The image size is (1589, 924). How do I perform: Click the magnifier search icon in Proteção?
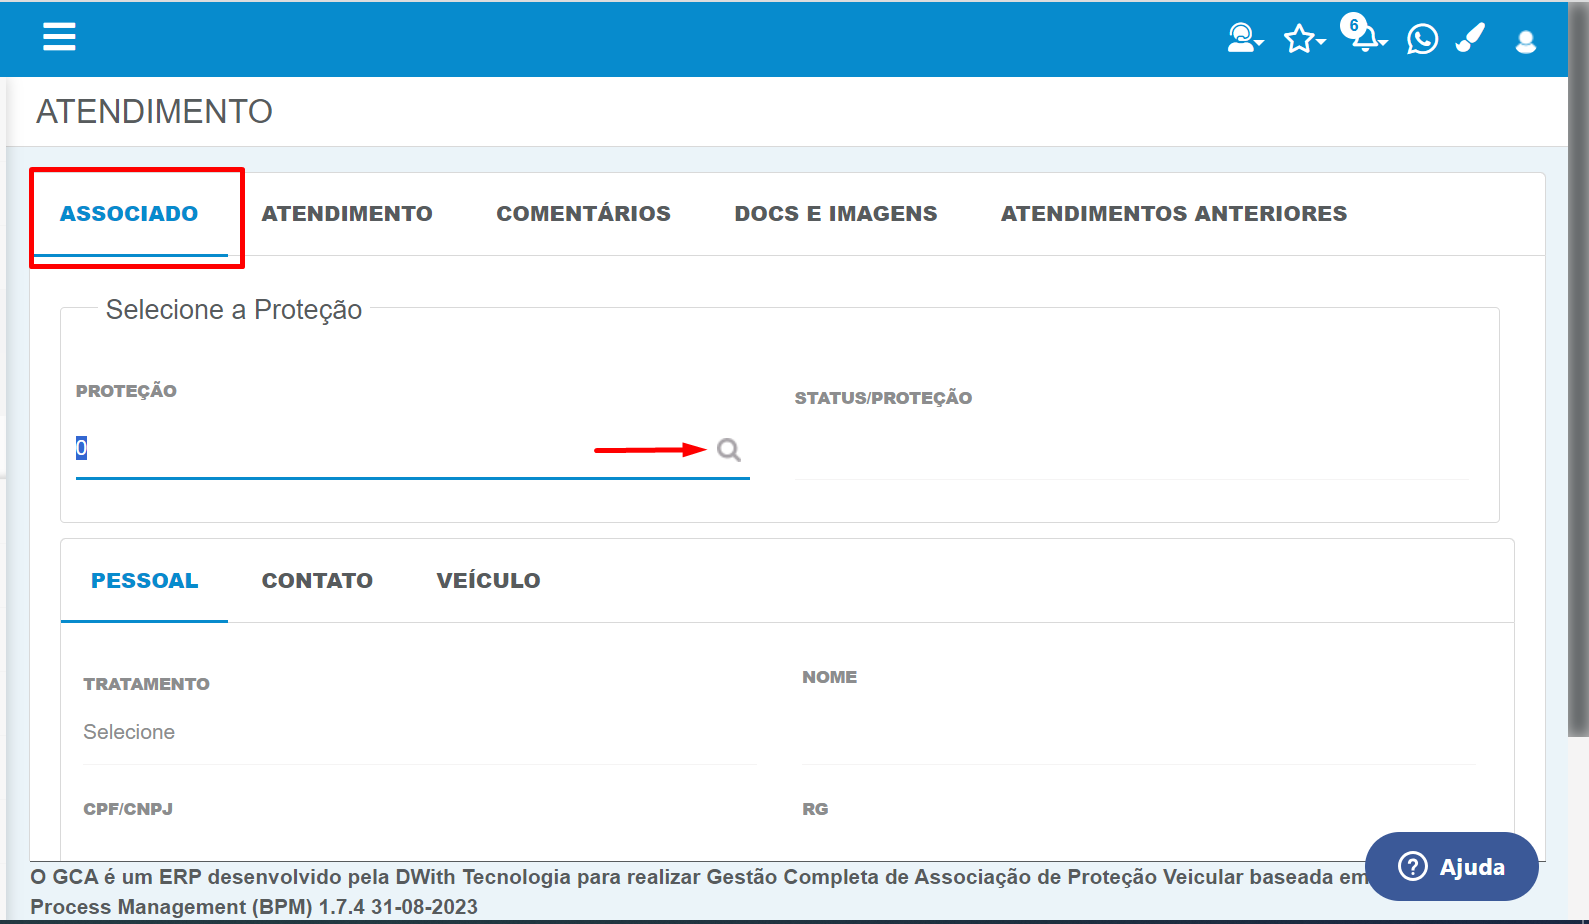click(729, 450)
